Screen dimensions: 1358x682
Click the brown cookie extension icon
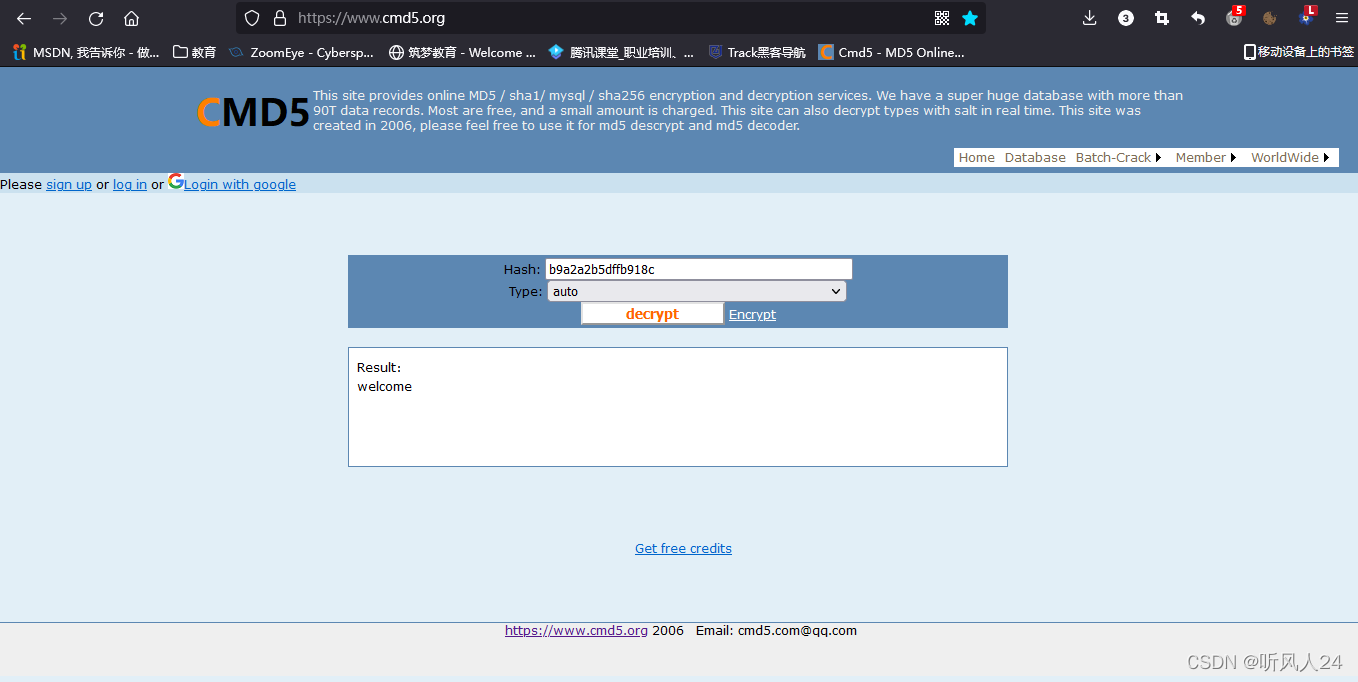(1270, 18)
